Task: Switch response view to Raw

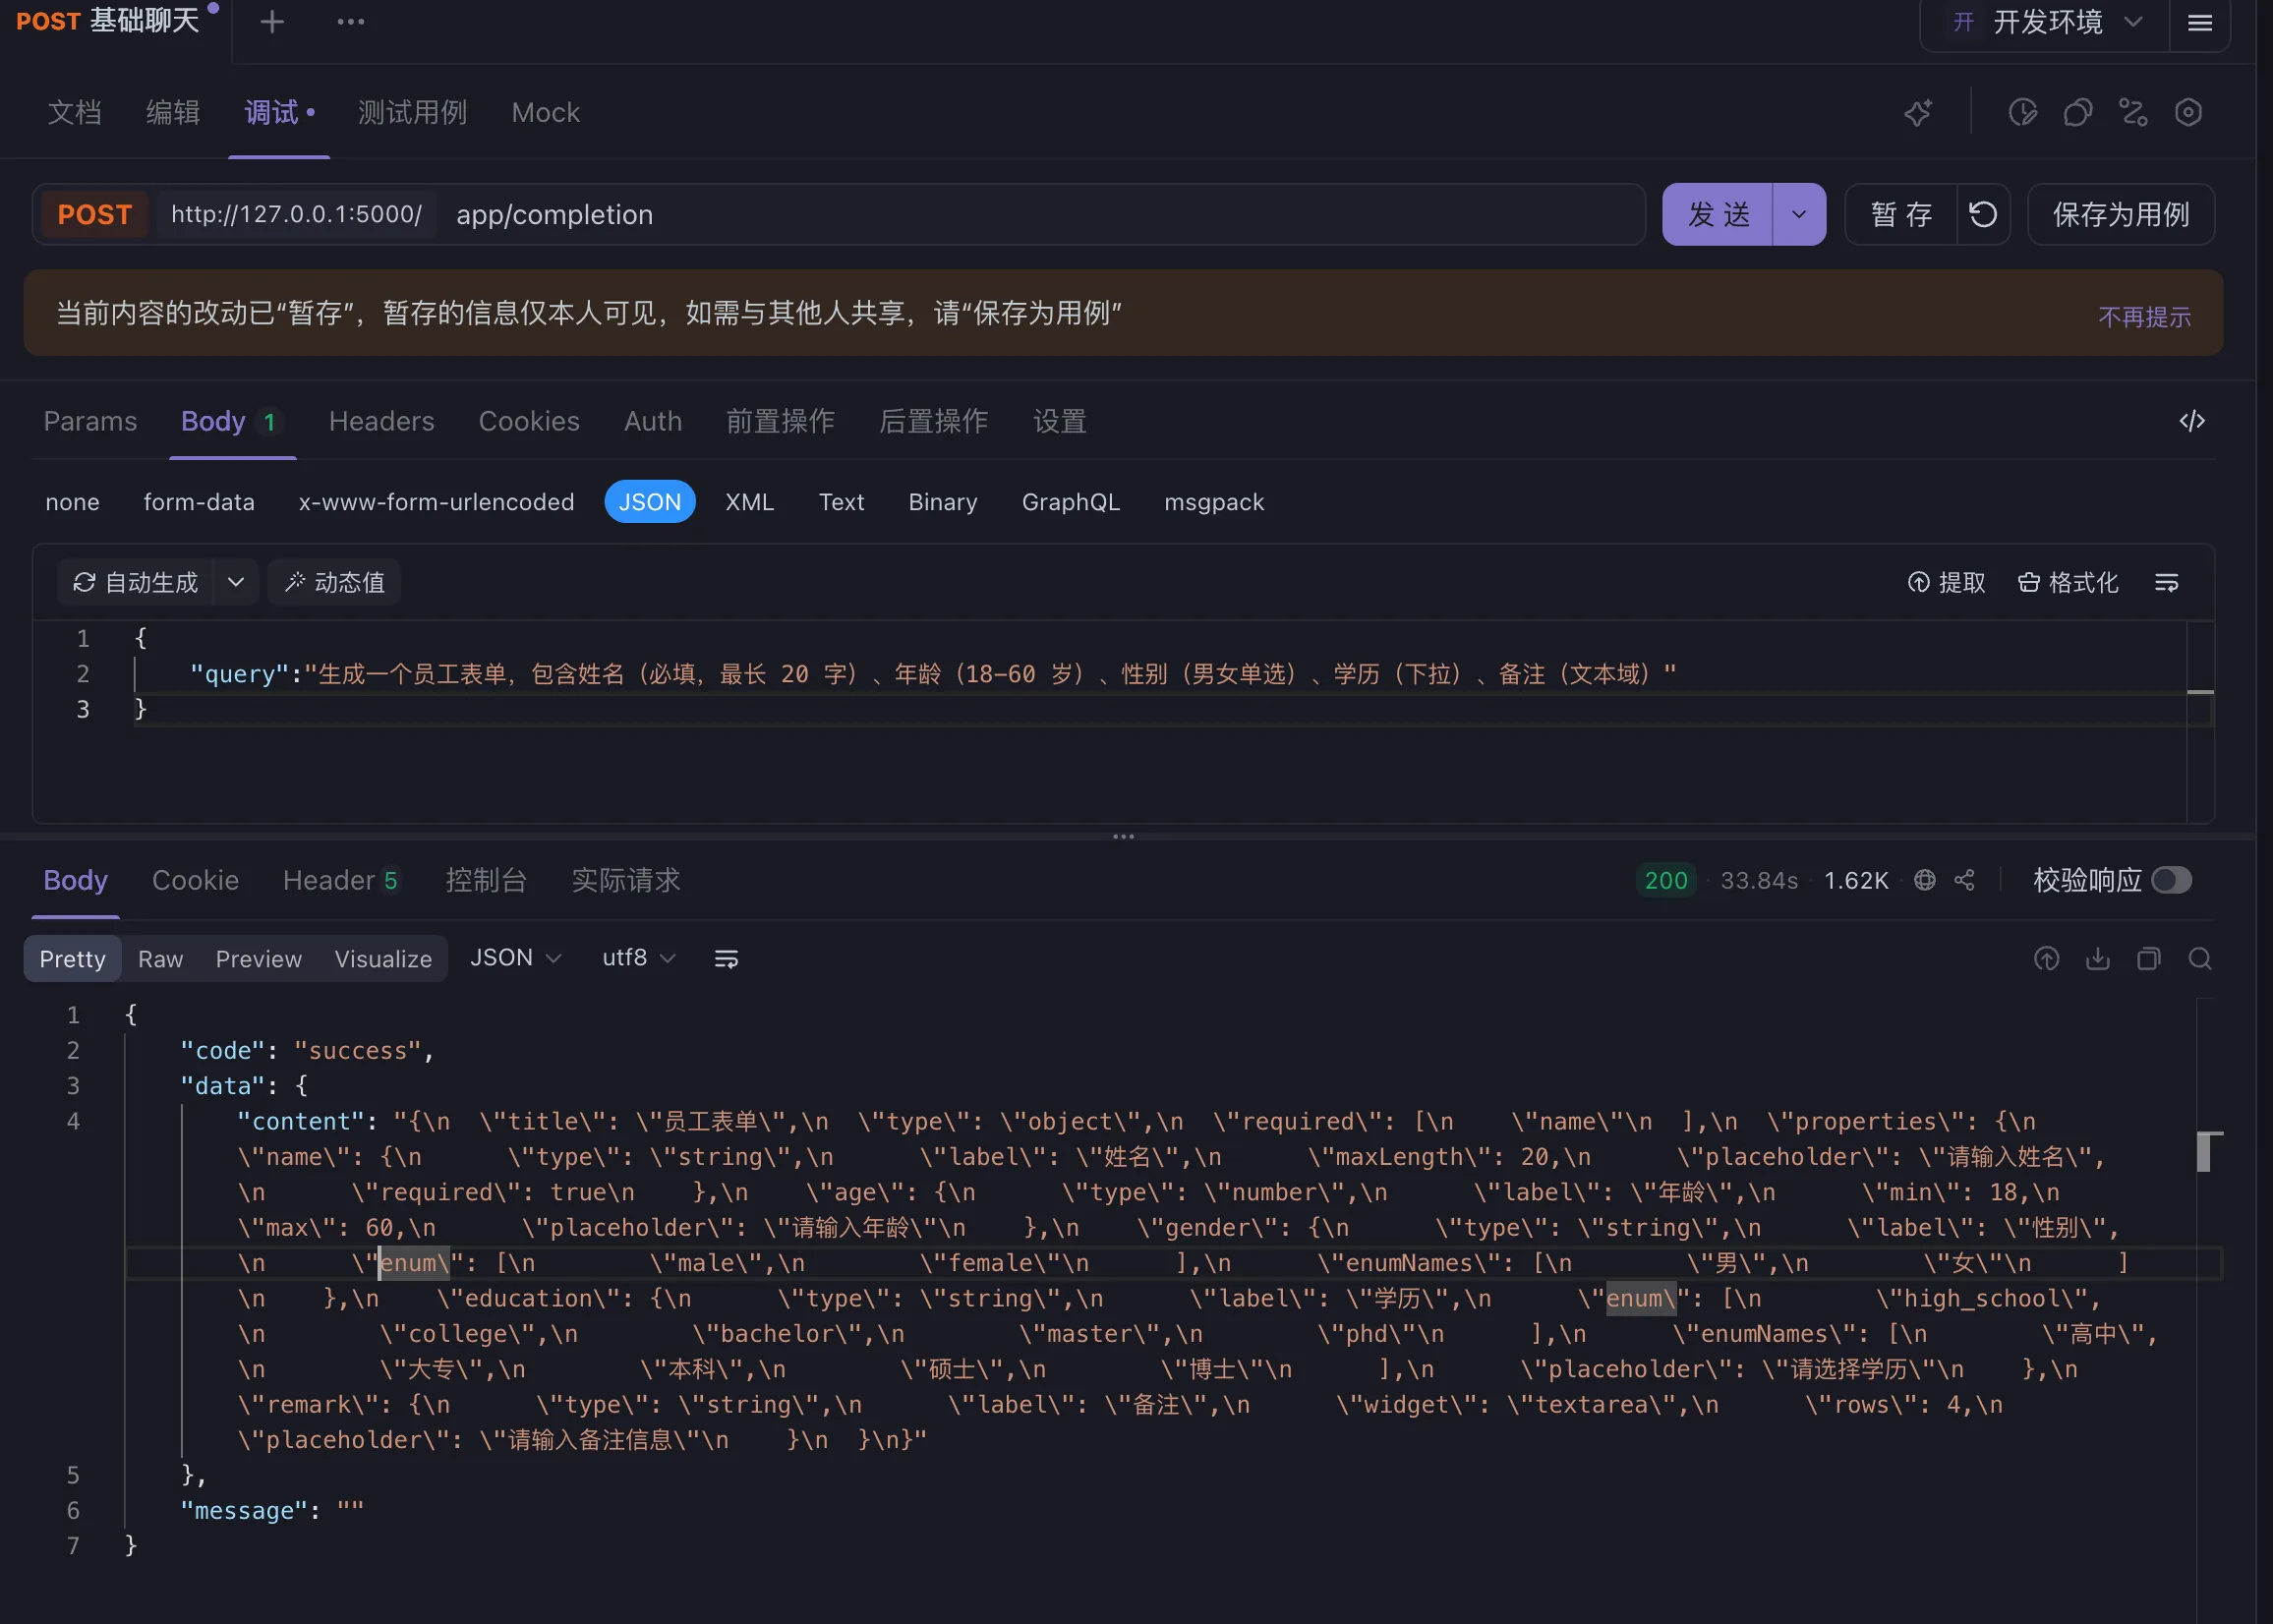Action: coord(160,959)
